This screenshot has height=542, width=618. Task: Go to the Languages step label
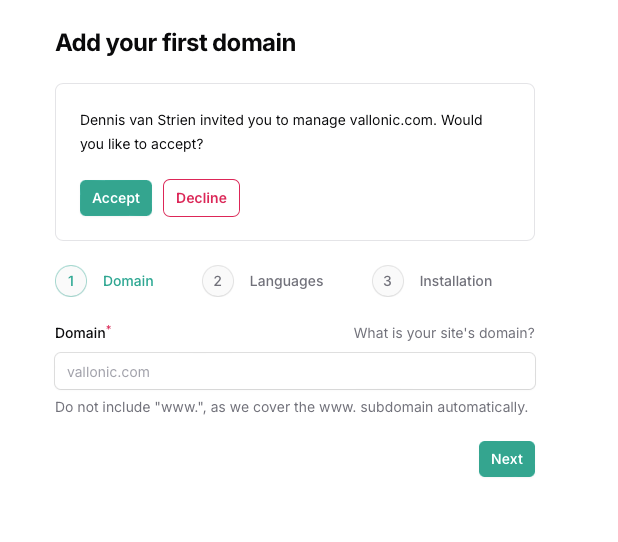pyautogui.click(x=287, y=281)
